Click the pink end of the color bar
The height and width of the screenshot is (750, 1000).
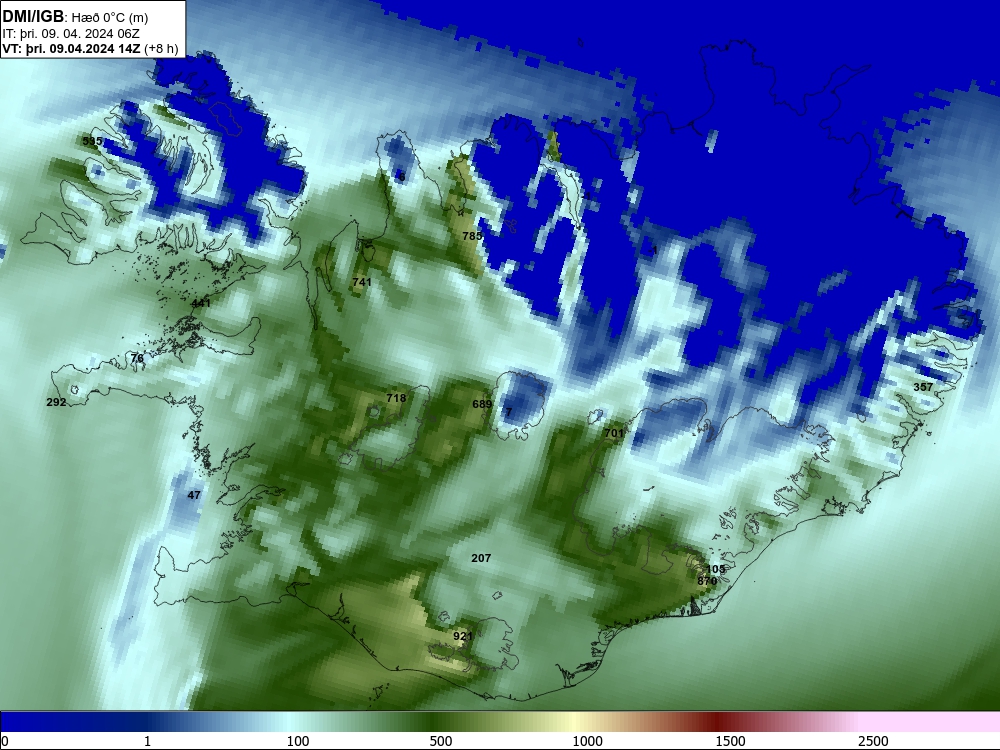(931, 722)
